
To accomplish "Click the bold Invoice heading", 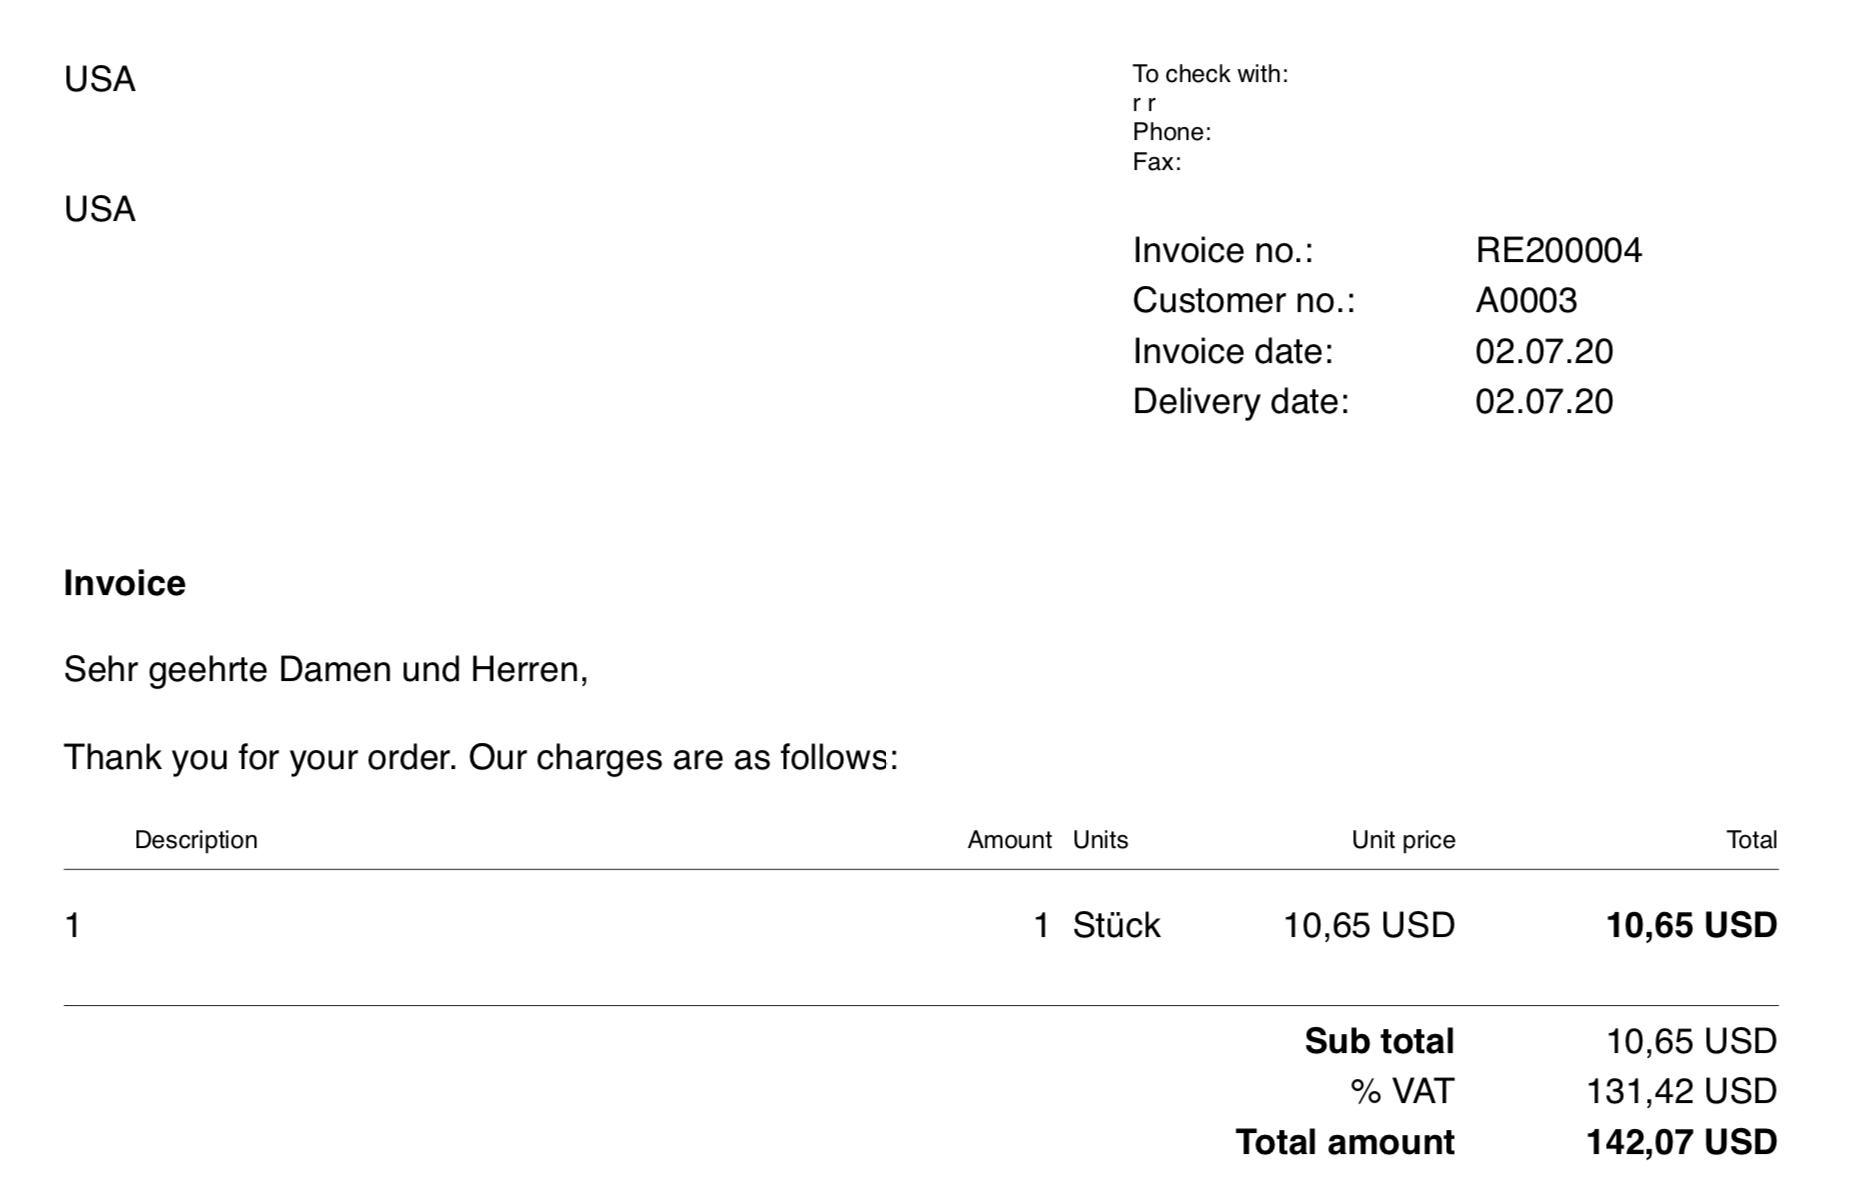I will click(x=125, y=583).
